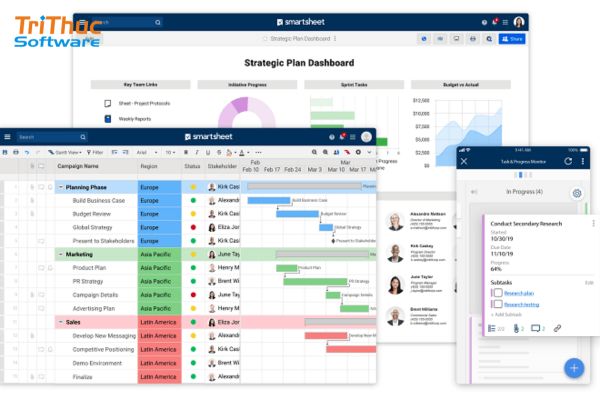Close the mobile Task & Progress Monitor view

coord(464,161)
